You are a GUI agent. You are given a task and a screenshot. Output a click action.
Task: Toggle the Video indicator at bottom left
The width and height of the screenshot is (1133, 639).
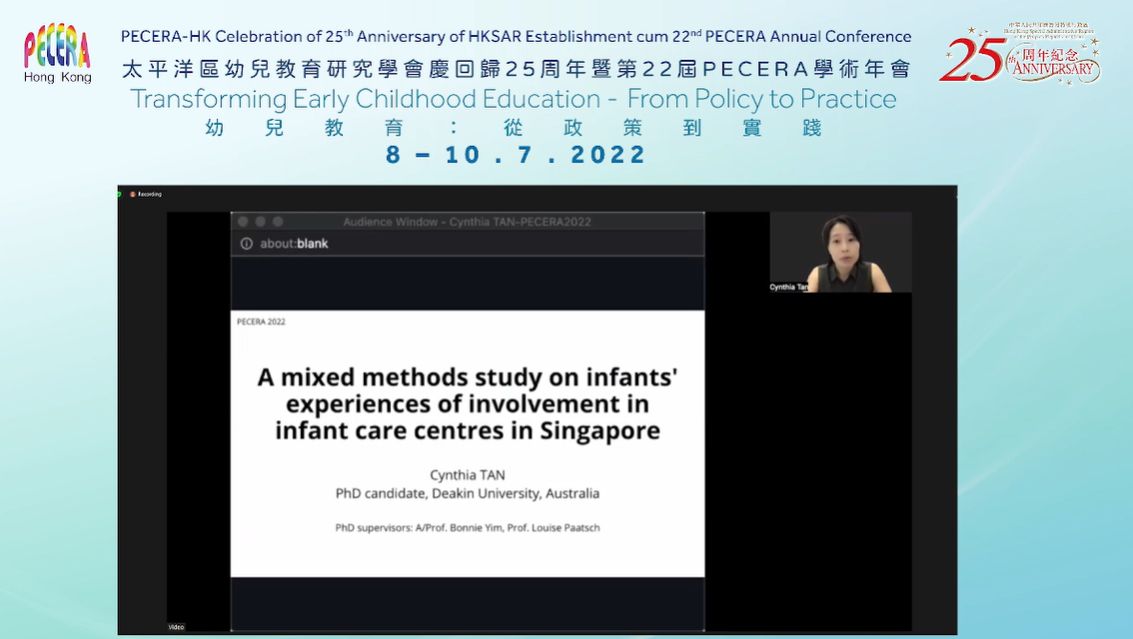(176, 626)
